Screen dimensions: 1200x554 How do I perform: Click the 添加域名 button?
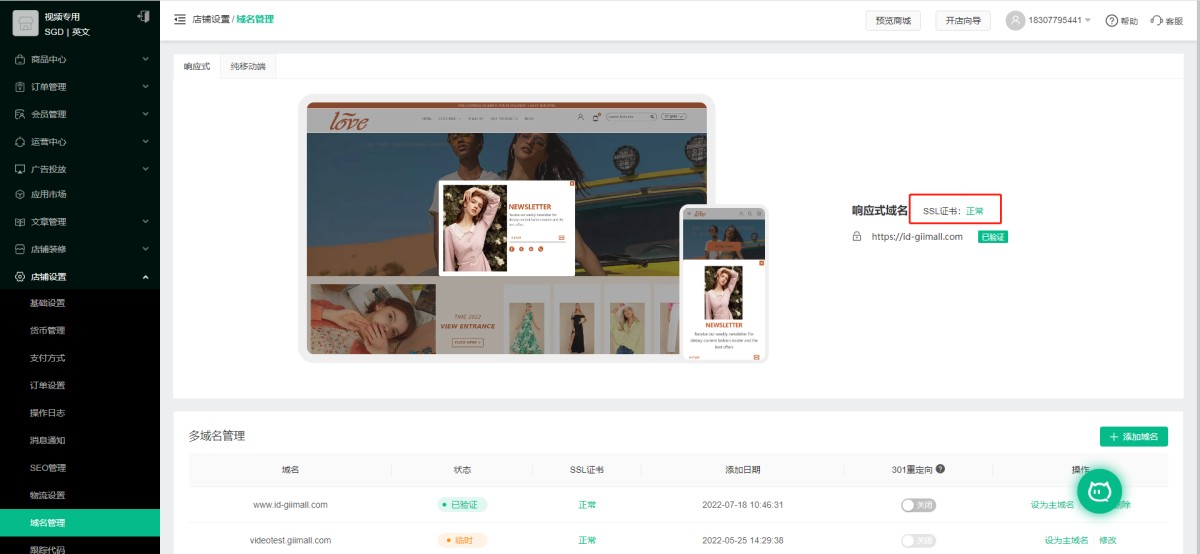pyautogui.click(x=1133, y=437)
